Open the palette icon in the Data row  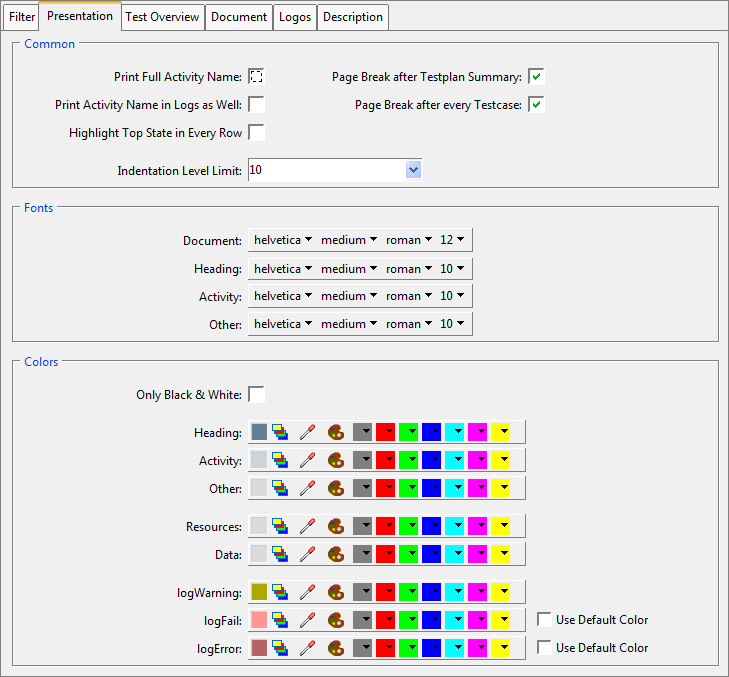pos(336,554)
